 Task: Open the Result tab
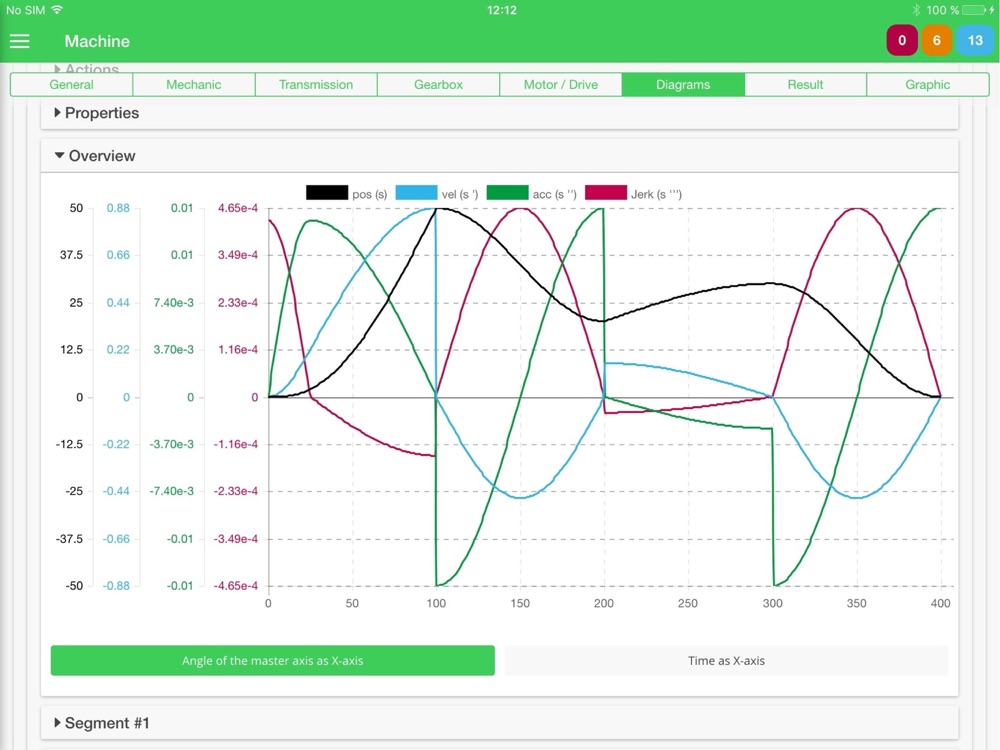pyautogui.click(x=805, y=84)
